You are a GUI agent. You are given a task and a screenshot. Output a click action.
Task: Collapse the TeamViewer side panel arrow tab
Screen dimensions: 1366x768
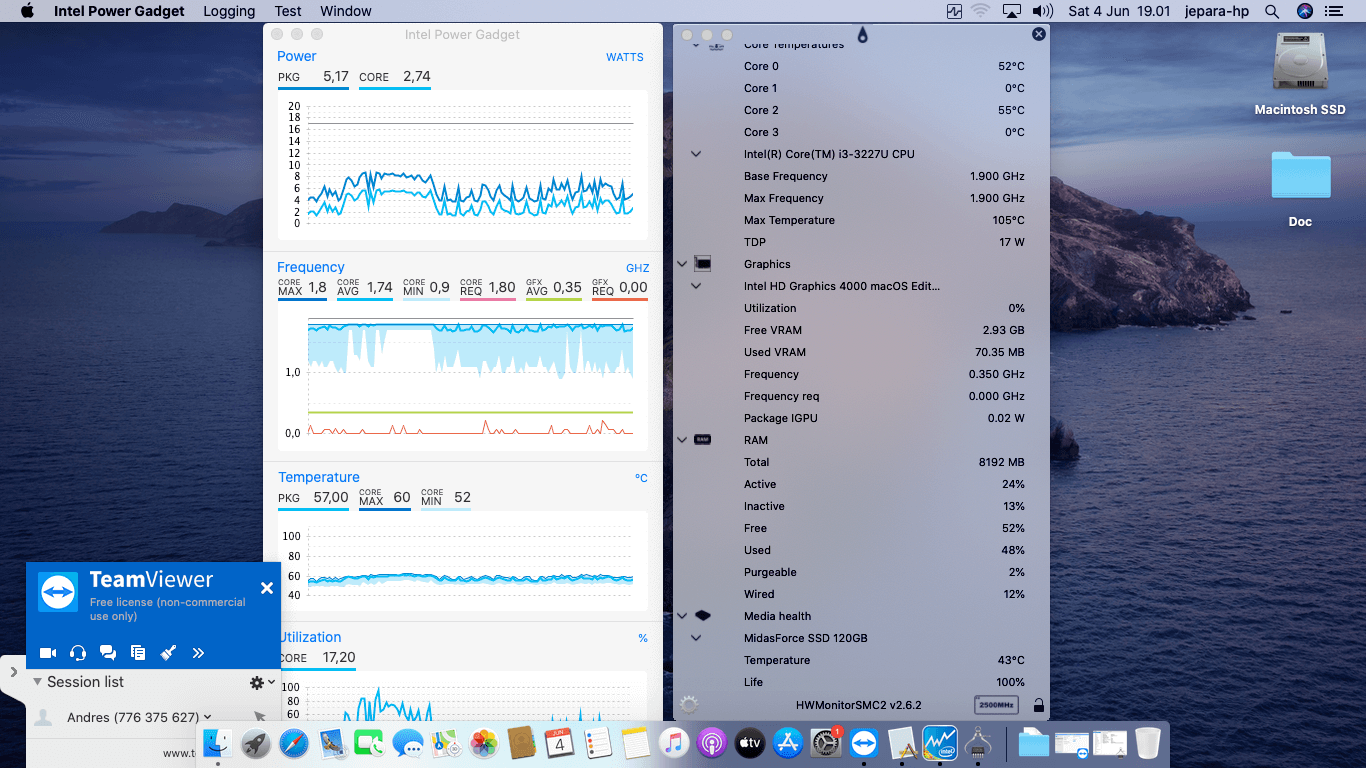tap(13, 673)
